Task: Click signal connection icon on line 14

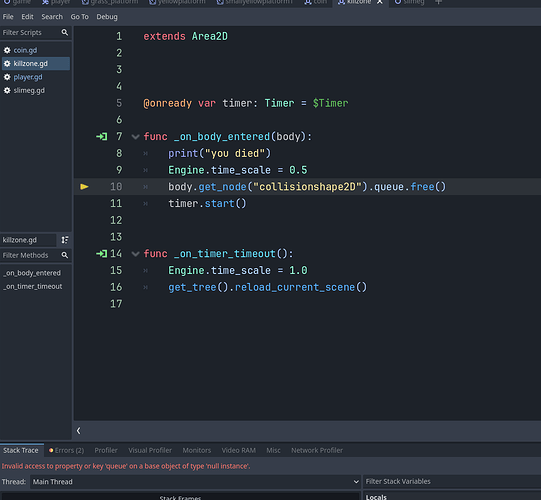Action: (102, 254)
